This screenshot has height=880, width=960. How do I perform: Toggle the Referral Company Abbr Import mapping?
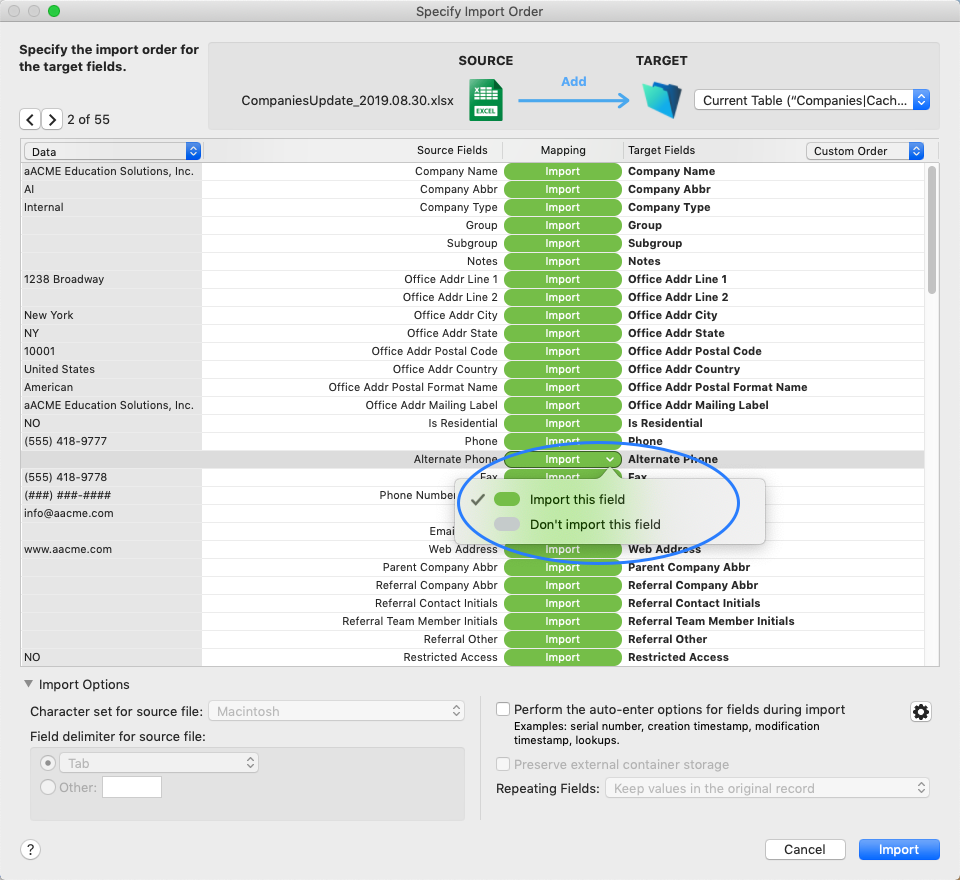tap(563, 585)
